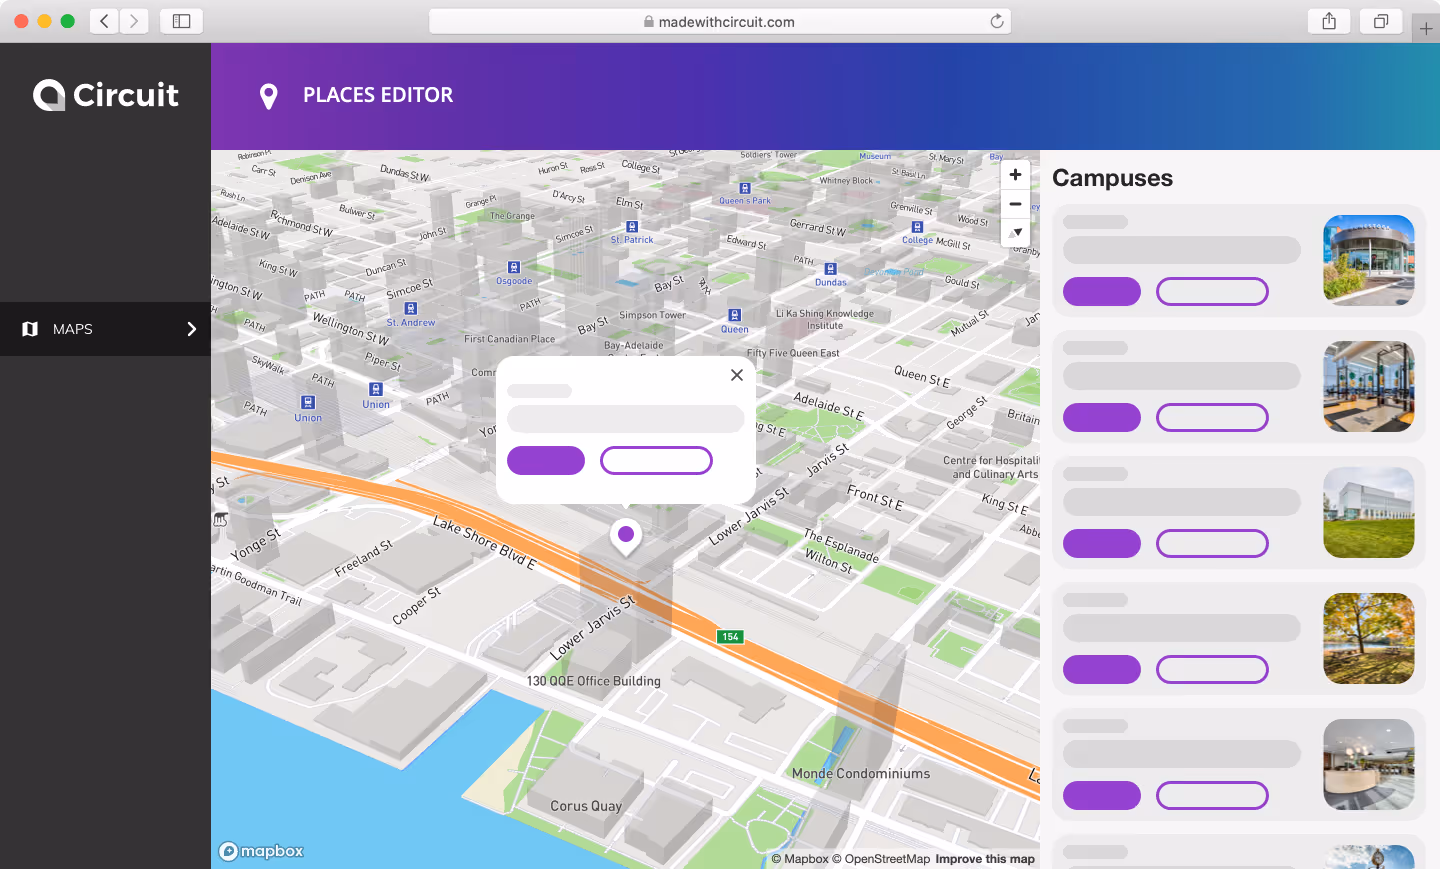The width and height of the screenshot is (1440, 869).
Task: Click filled purple button in third campus card
Action: pos(1102,543)
